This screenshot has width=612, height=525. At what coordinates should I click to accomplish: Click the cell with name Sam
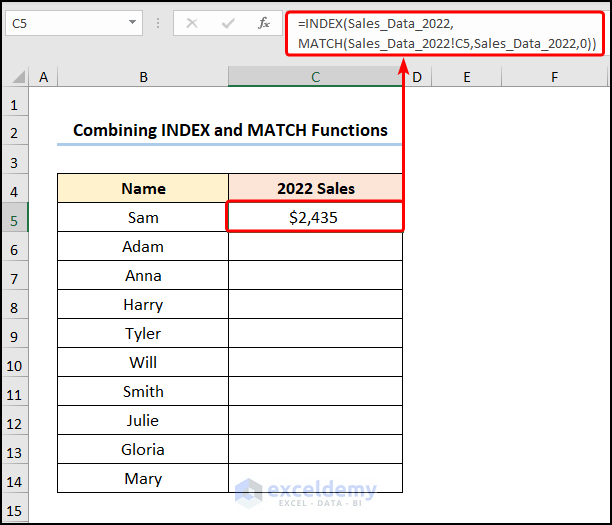tap(143, 217)
